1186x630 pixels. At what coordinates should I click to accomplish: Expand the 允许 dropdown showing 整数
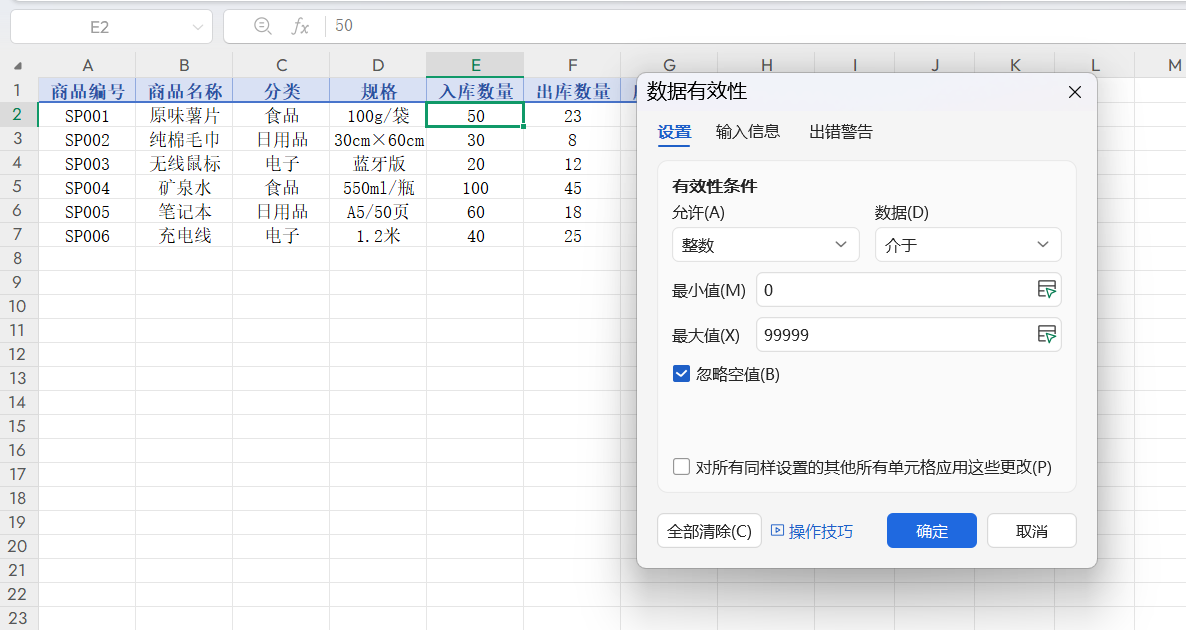pos(765,245)
